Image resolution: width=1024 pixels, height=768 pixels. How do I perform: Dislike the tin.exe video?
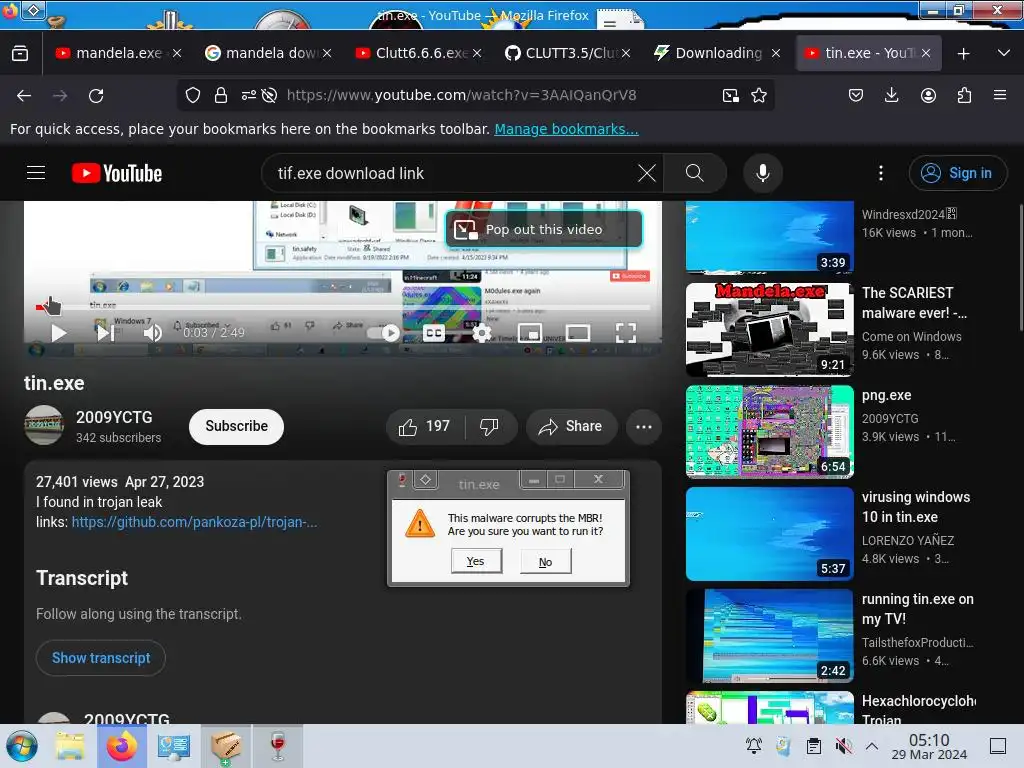tap(489, 426)
